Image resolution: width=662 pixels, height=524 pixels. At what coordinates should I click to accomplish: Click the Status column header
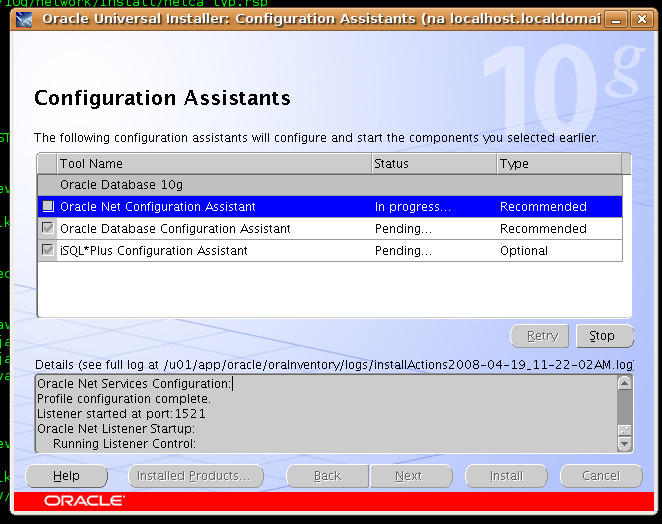434,164
